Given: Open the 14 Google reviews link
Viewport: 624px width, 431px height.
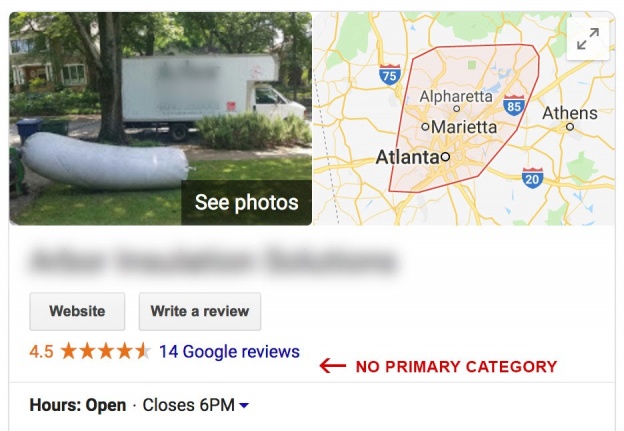Looking at the screenshot, I should pyautogui.click(x=229, y=352).
